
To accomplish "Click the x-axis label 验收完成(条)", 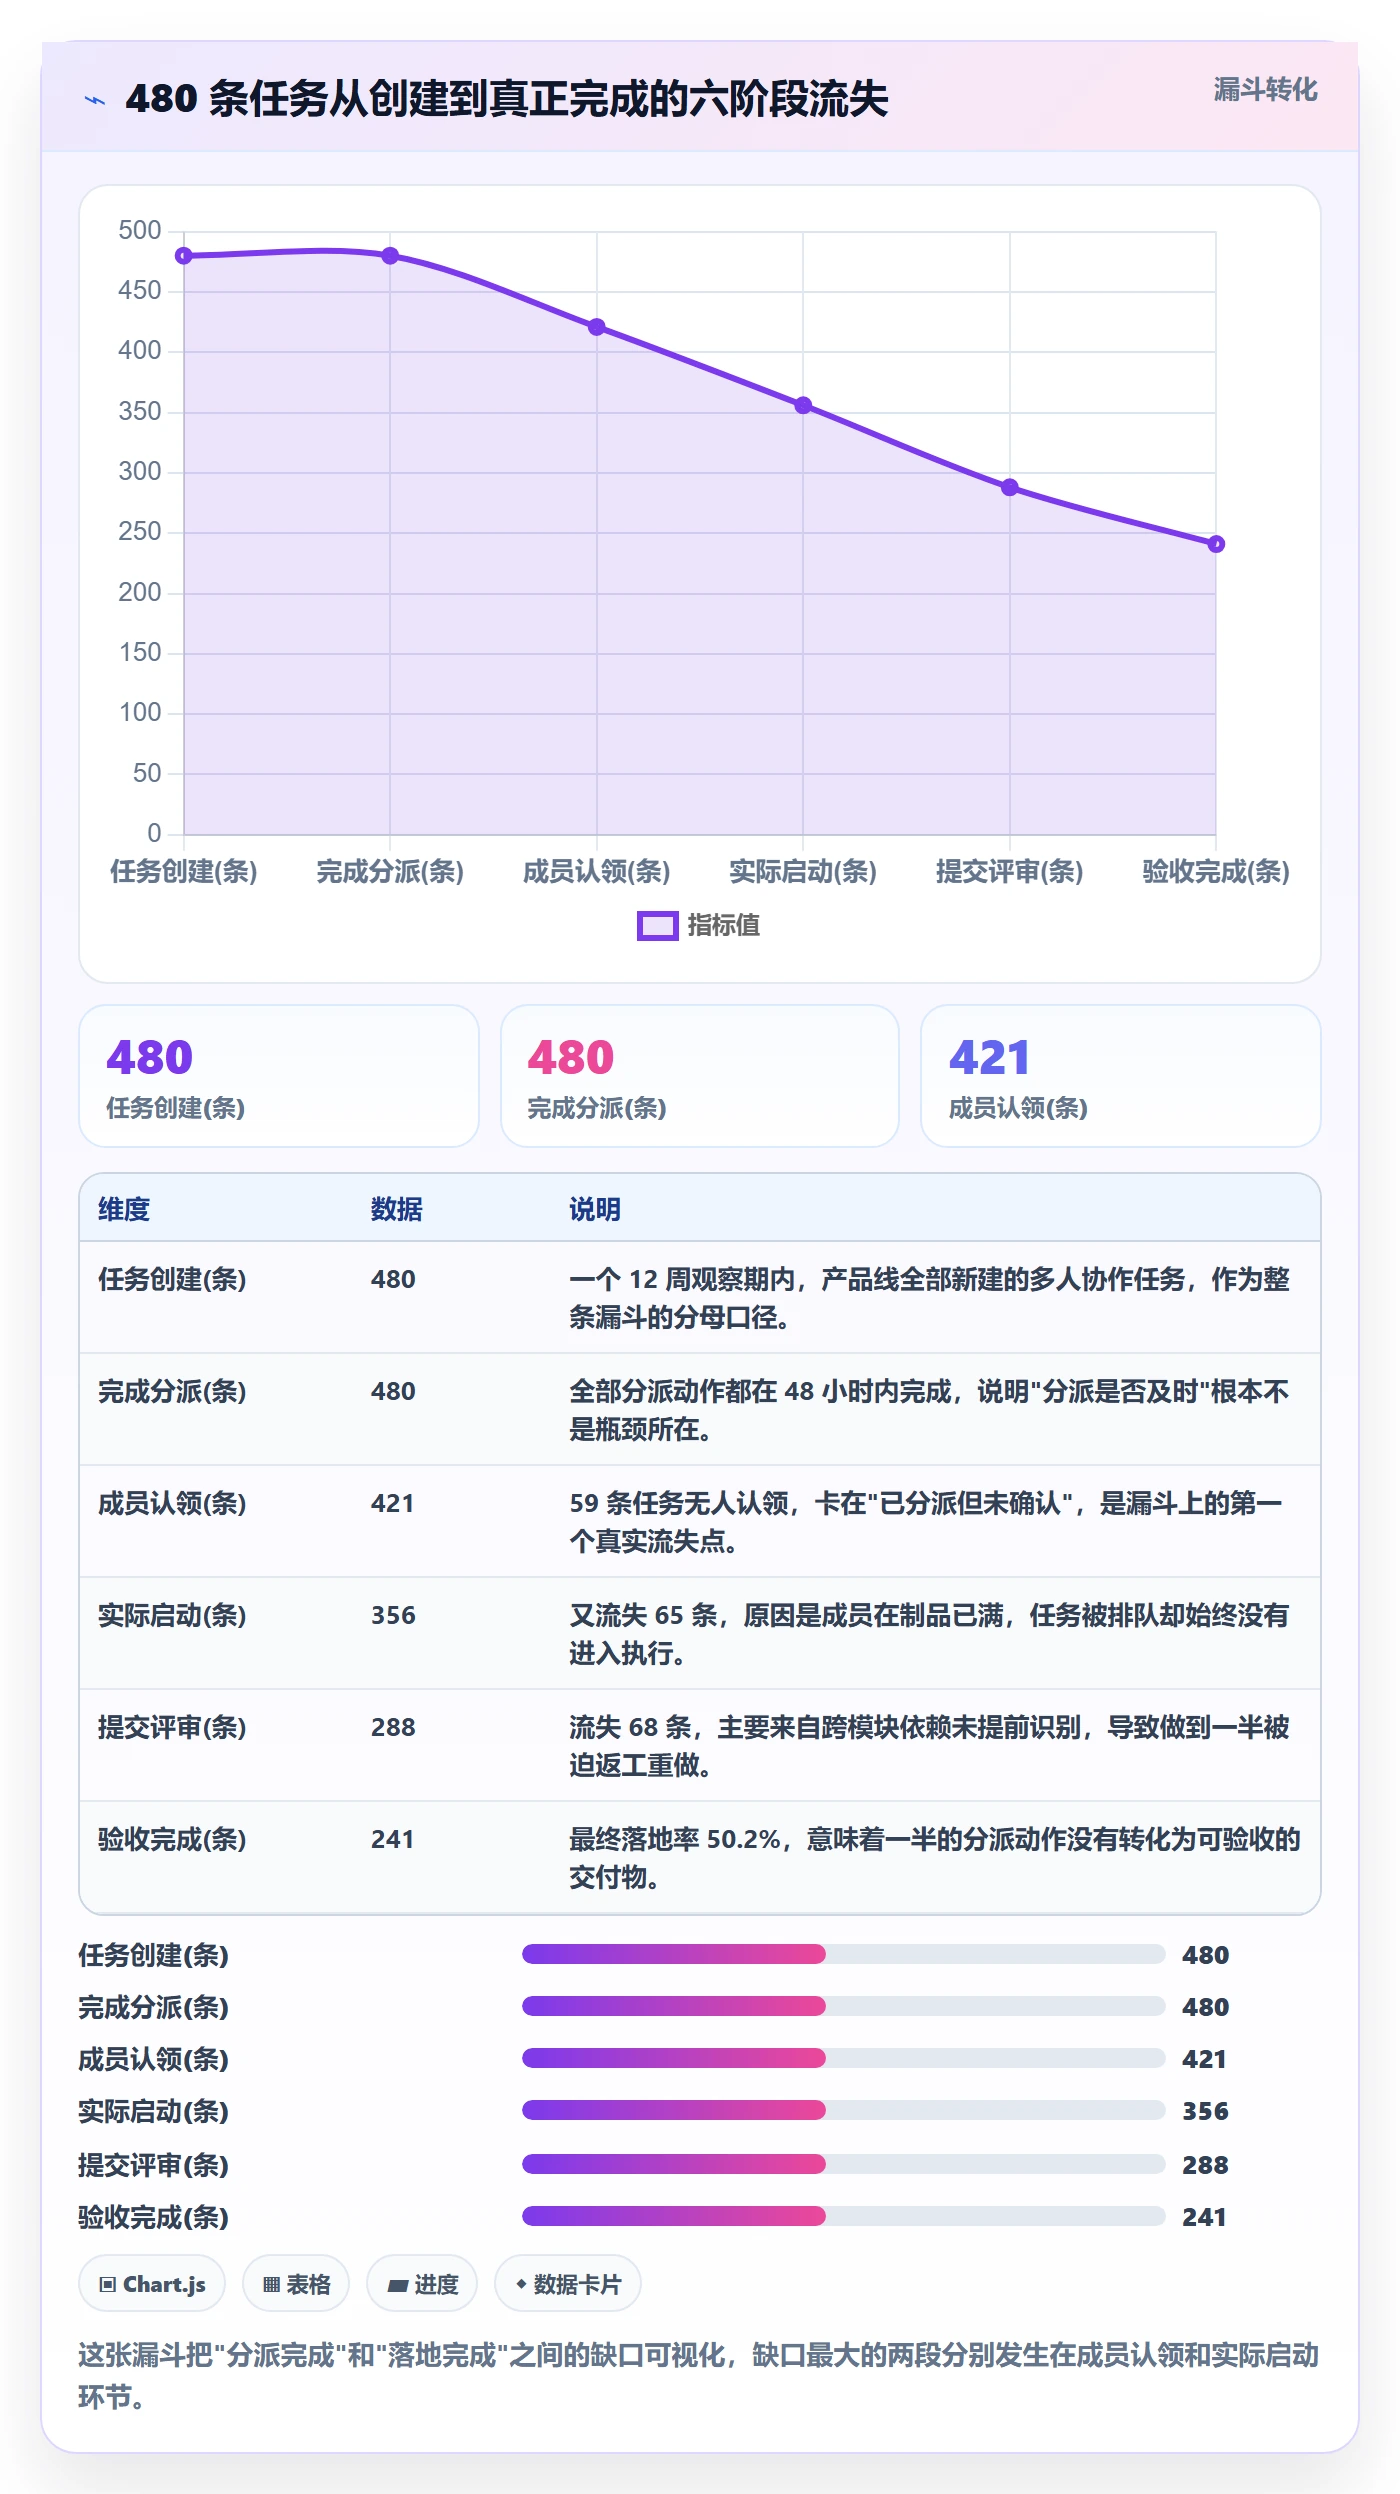I will [x=1216, y=872].
